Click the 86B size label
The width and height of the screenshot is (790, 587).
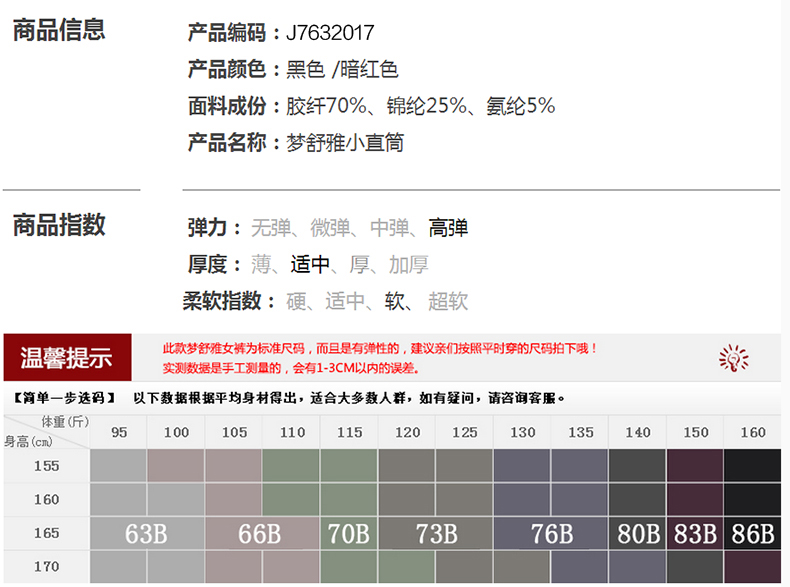[753, 534]
